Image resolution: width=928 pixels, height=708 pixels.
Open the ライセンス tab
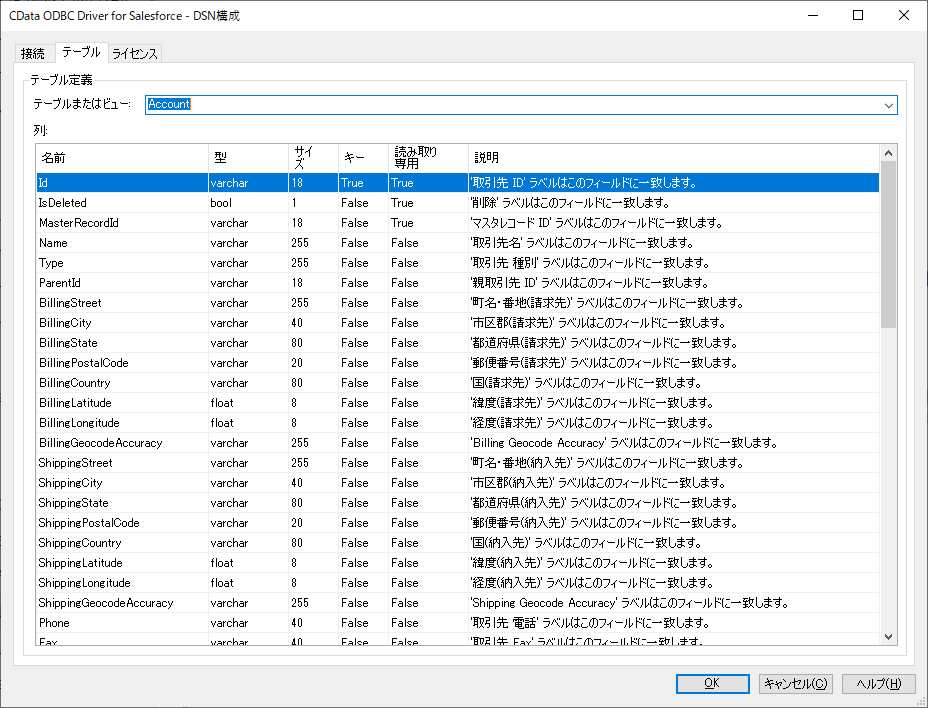[133, 53]
